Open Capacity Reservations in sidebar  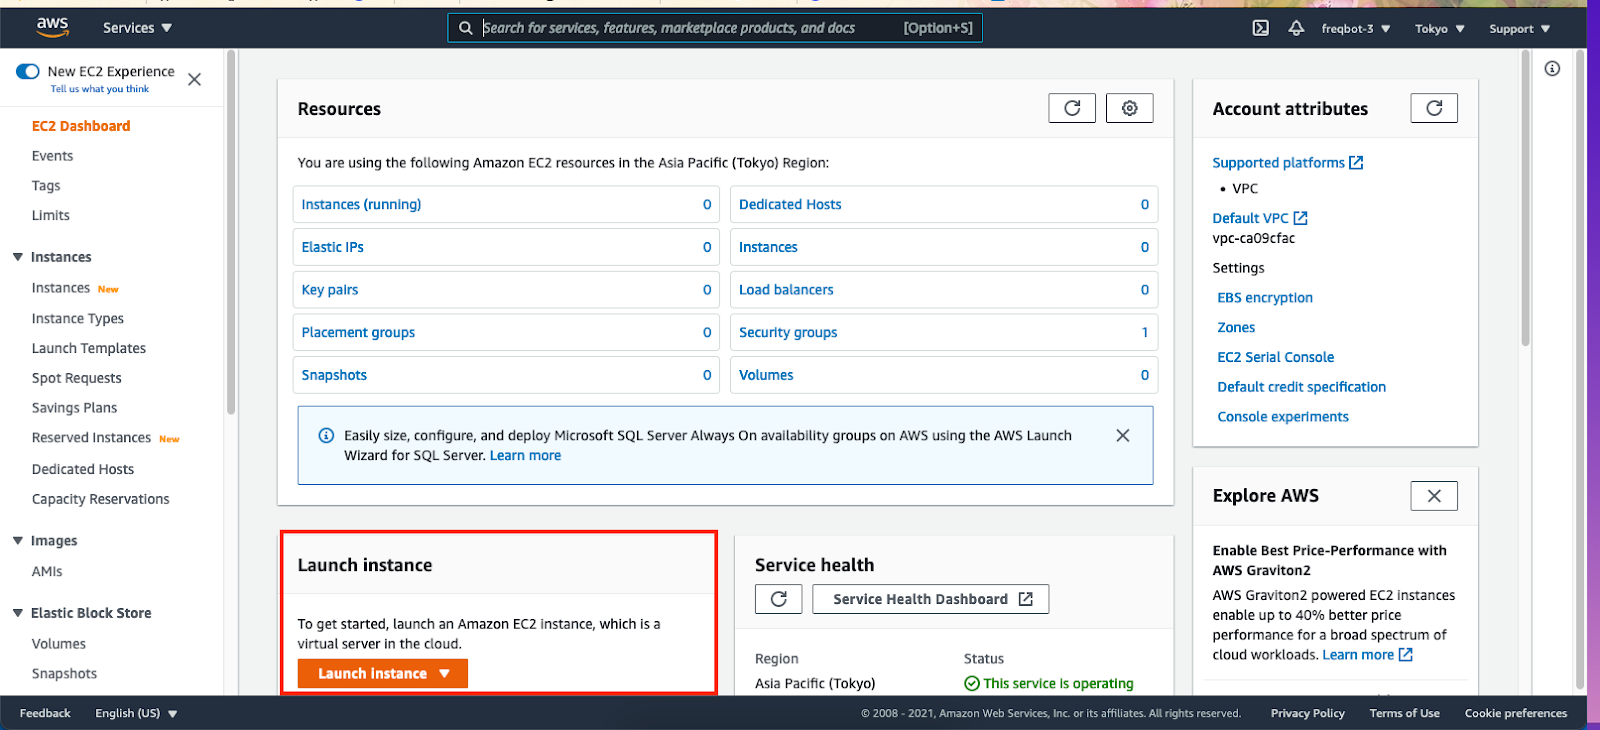tap(101, 499)
